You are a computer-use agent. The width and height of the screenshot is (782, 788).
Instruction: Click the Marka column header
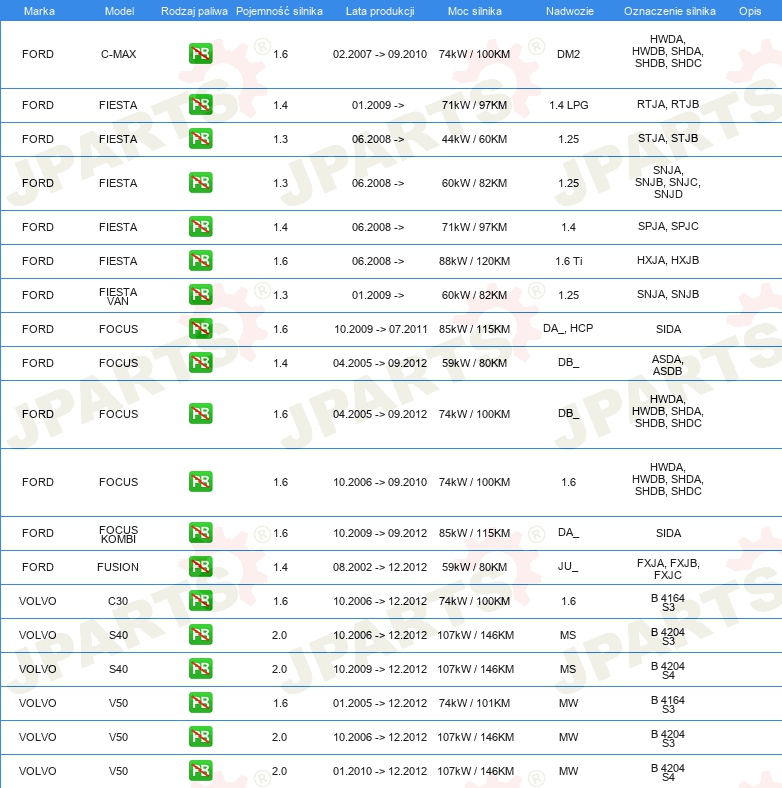[39, 11]
